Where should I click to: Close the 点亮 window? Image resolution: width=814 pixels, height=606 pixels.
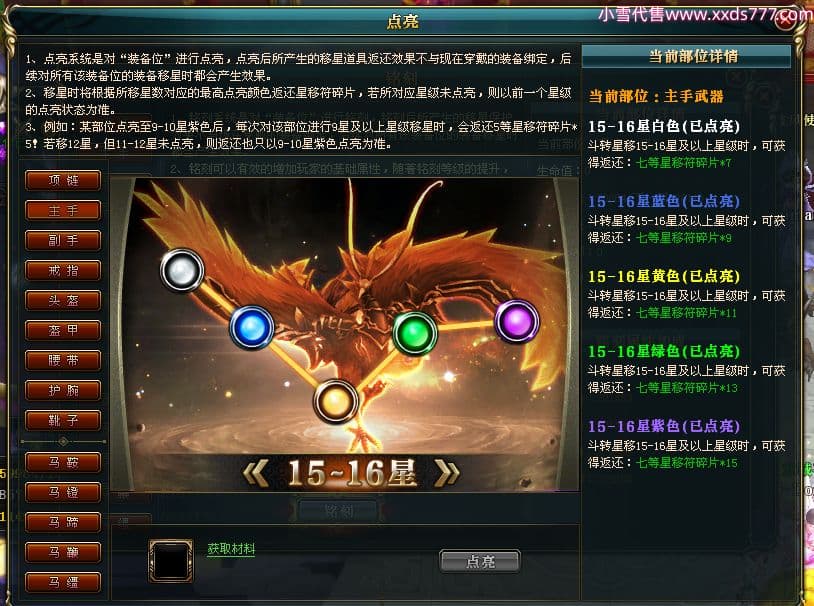(785, 20)
